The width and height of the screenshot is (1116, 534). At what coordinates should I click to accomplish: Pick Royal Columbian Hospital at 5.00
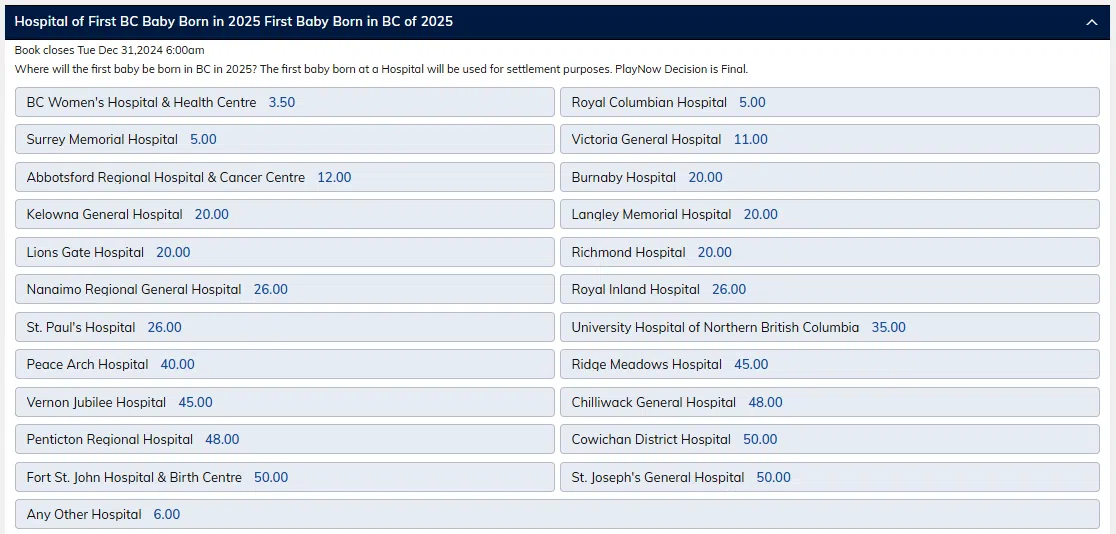coord(829,102)
